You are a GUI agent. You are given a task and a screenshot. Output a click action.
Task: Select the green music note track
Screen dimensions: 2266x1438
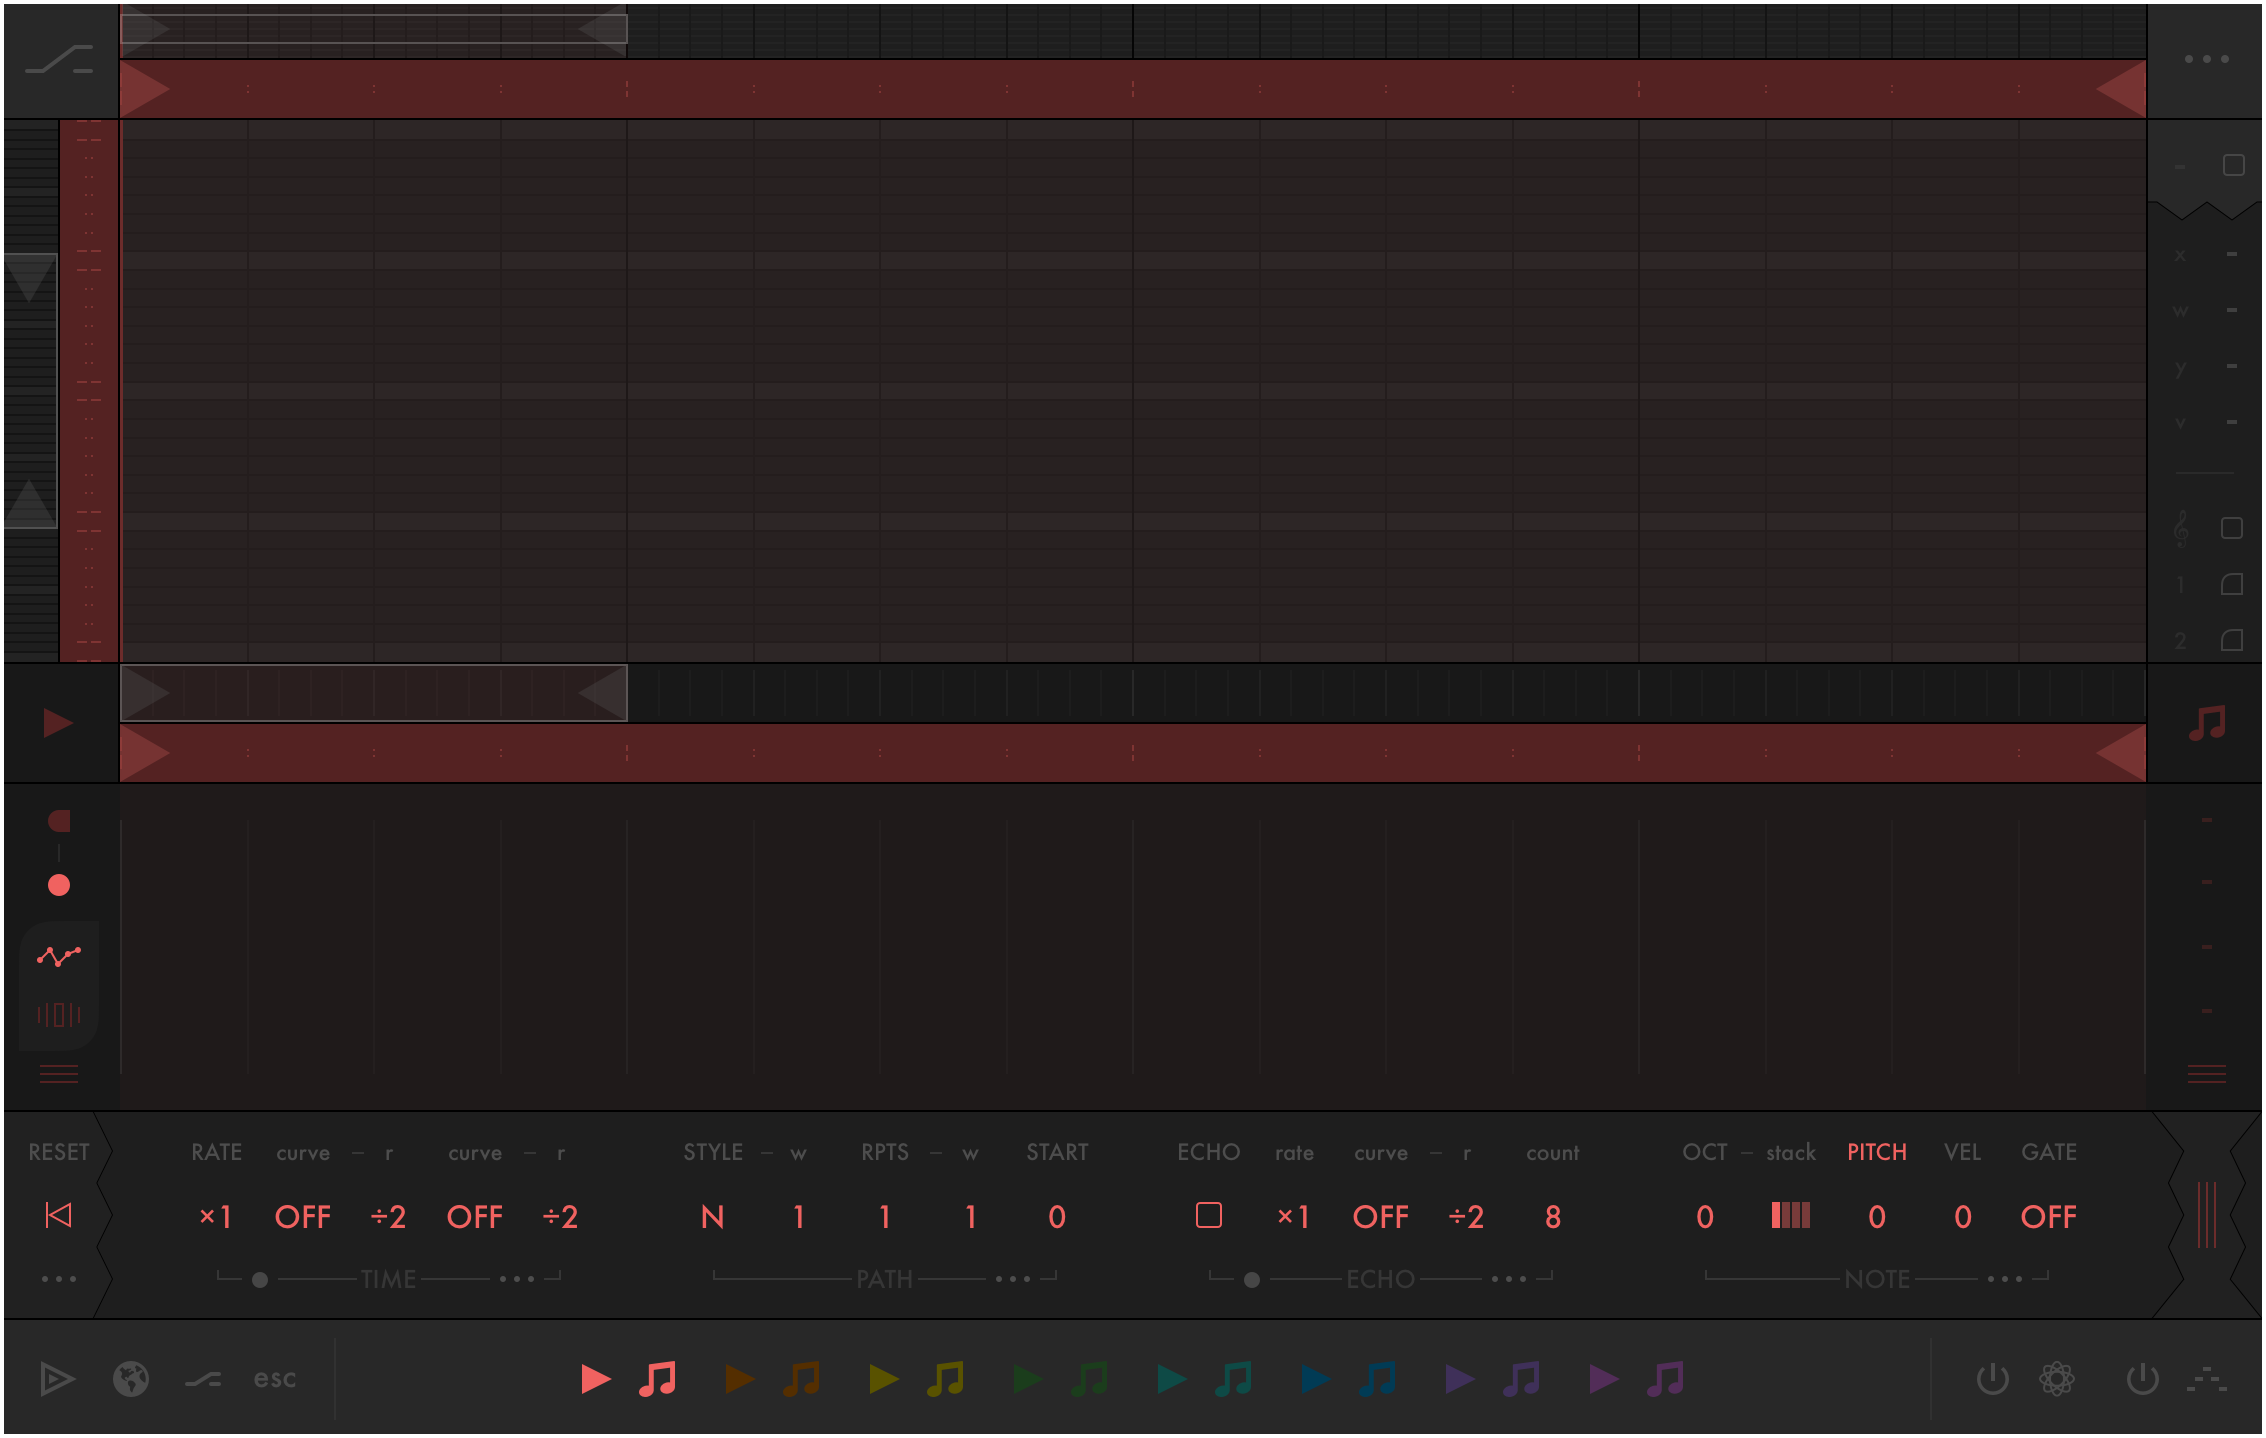[x=1089, y=1379]
